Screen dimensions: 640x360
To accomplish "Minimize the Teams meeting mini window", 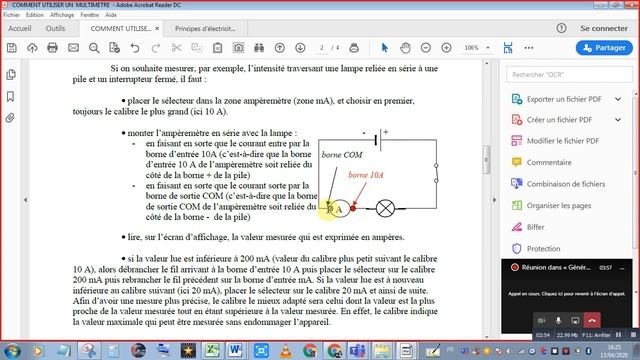I will point(622,268).
